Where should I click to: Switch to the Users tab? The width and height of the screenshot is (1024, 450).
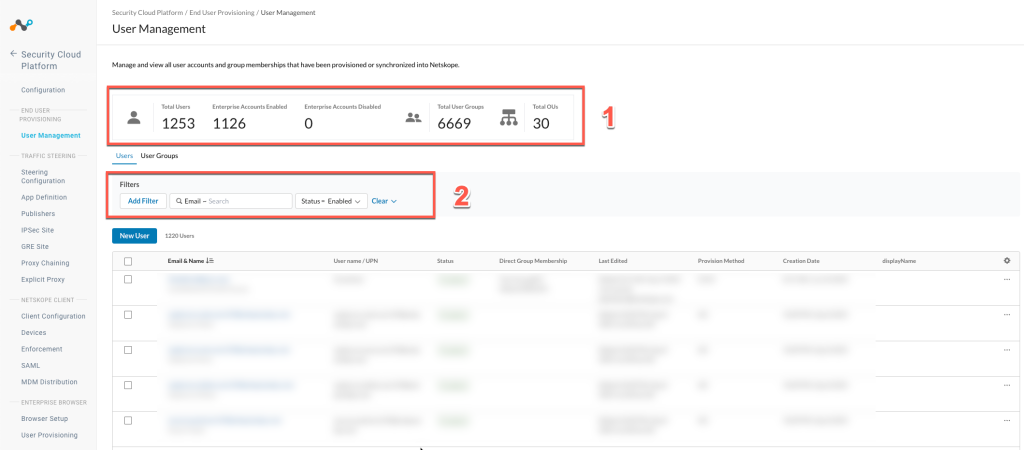(124, 156)
